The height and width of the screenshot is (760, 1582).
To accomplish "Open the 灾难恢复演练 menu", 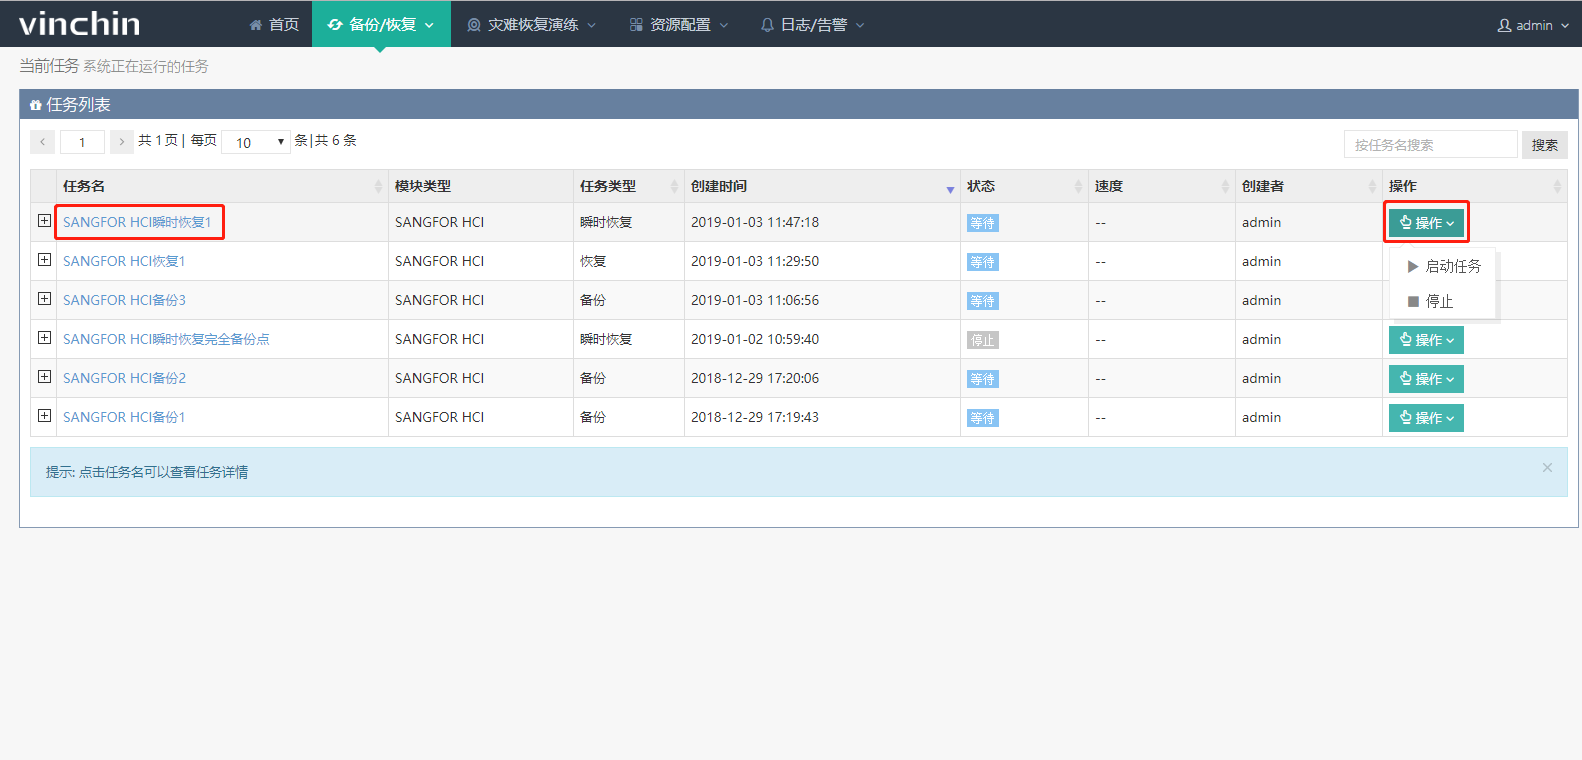I will point(531,24).
